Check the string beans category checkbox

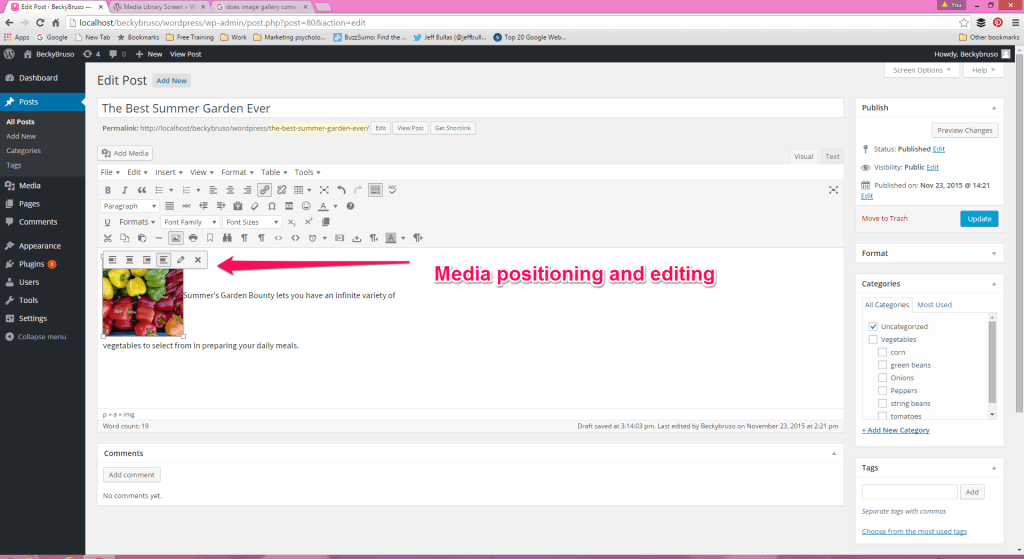[882, 404]
